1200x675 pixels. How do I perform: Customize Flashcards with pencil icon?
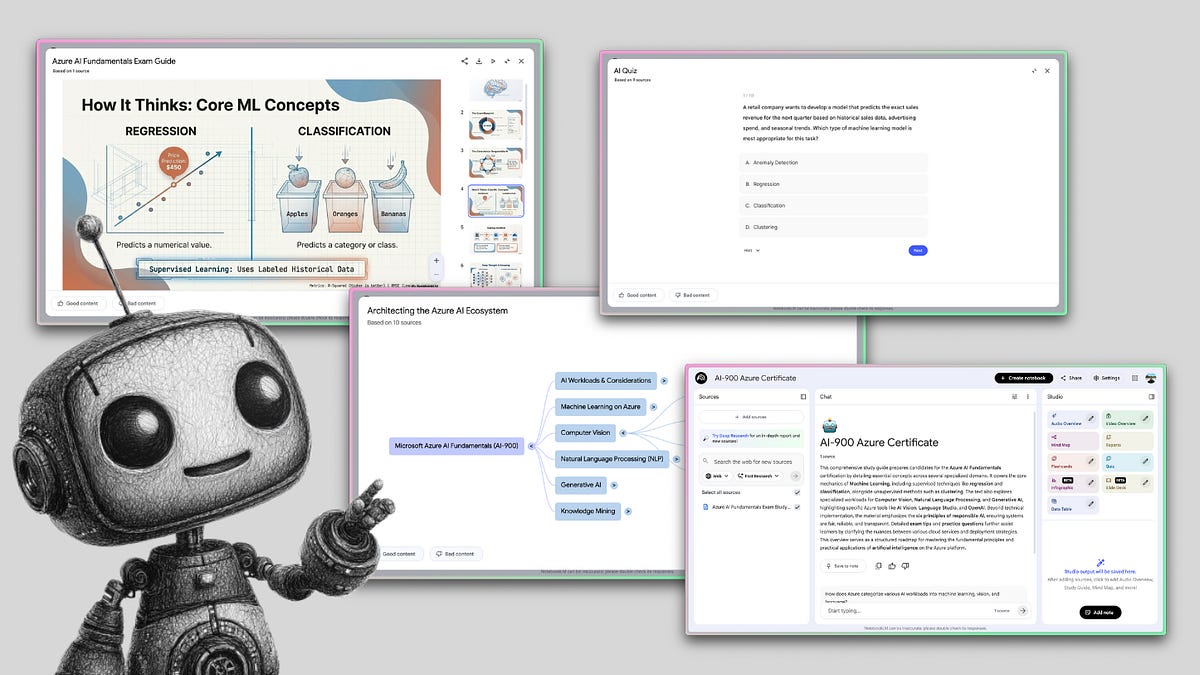tap(1091, 461)
